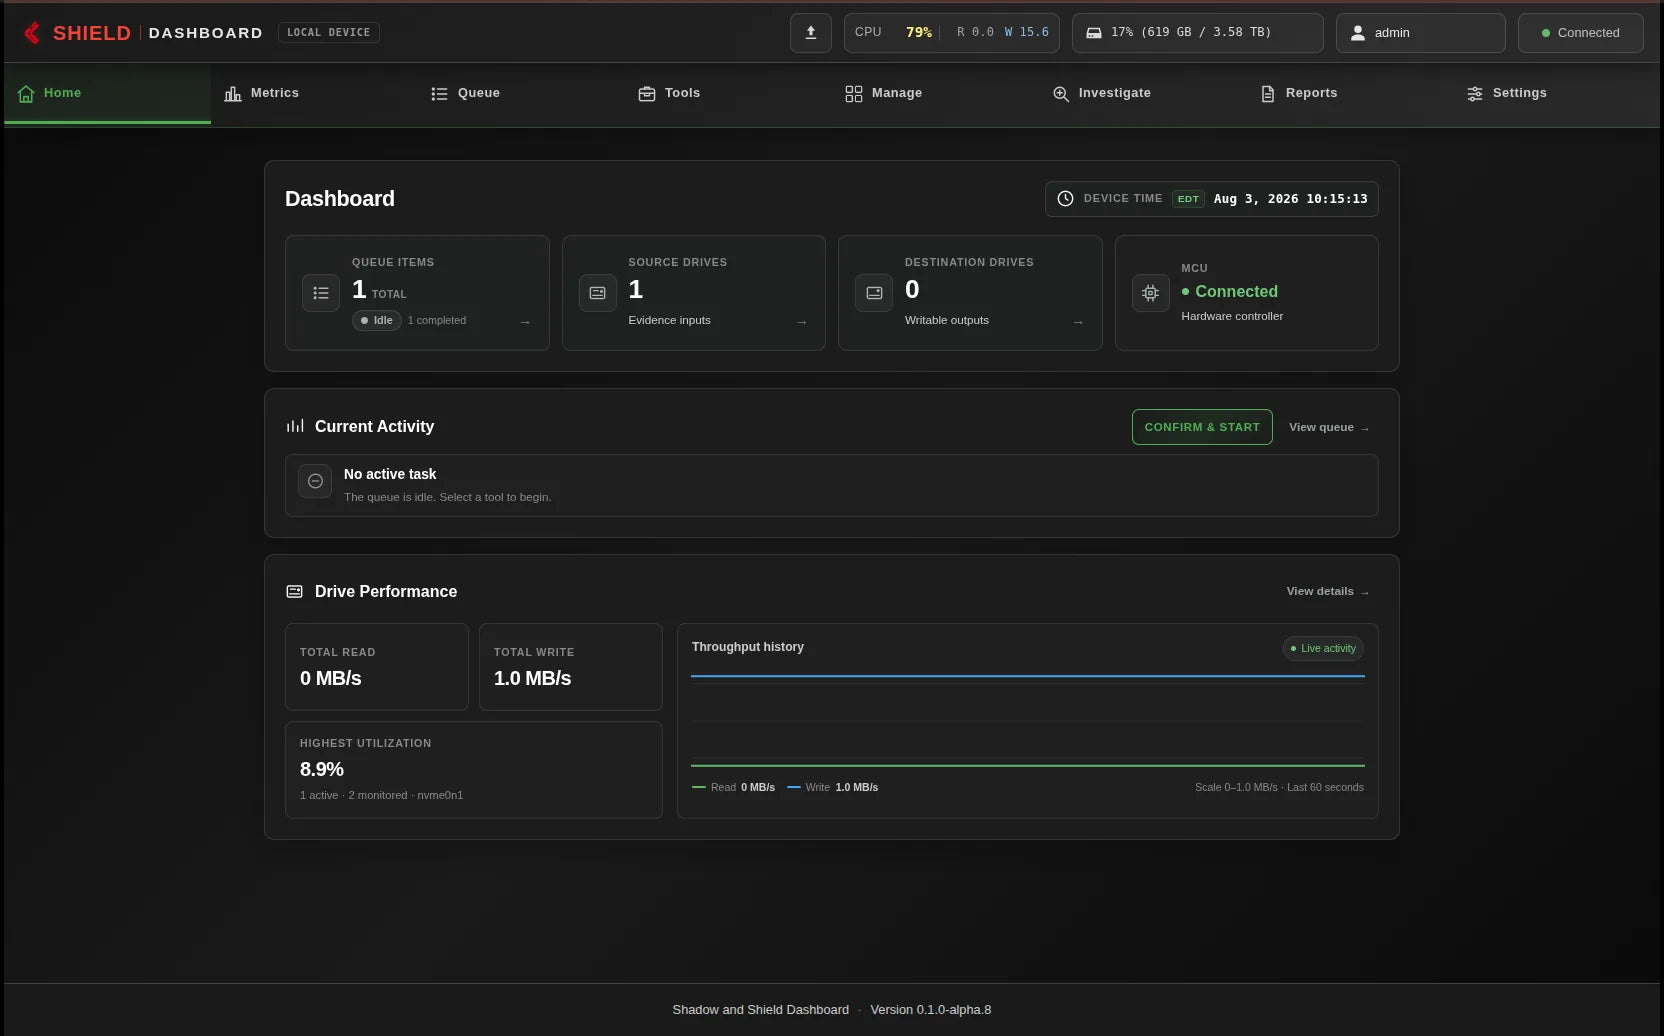The height and width of the screenshot is (1036, 1664).
Task: Open the Settings tab
Action: tap(1556, 94)
